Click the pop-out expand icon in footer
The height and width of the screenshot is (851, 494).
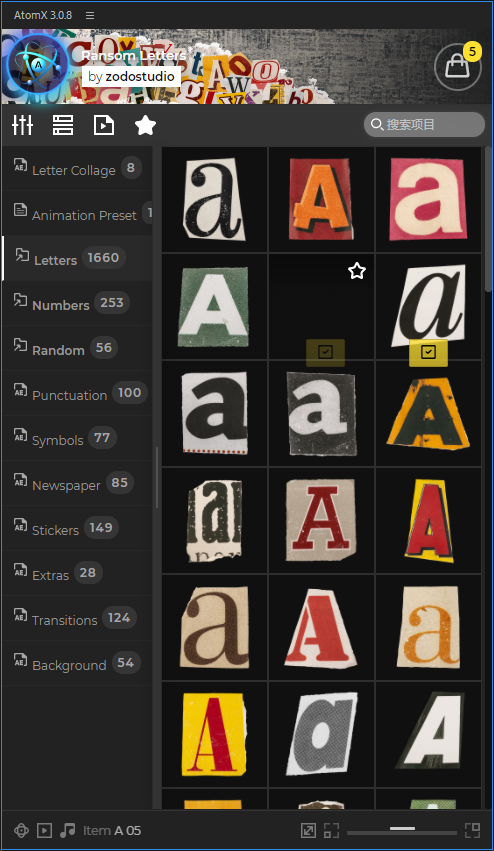click(x=308, y=830)
